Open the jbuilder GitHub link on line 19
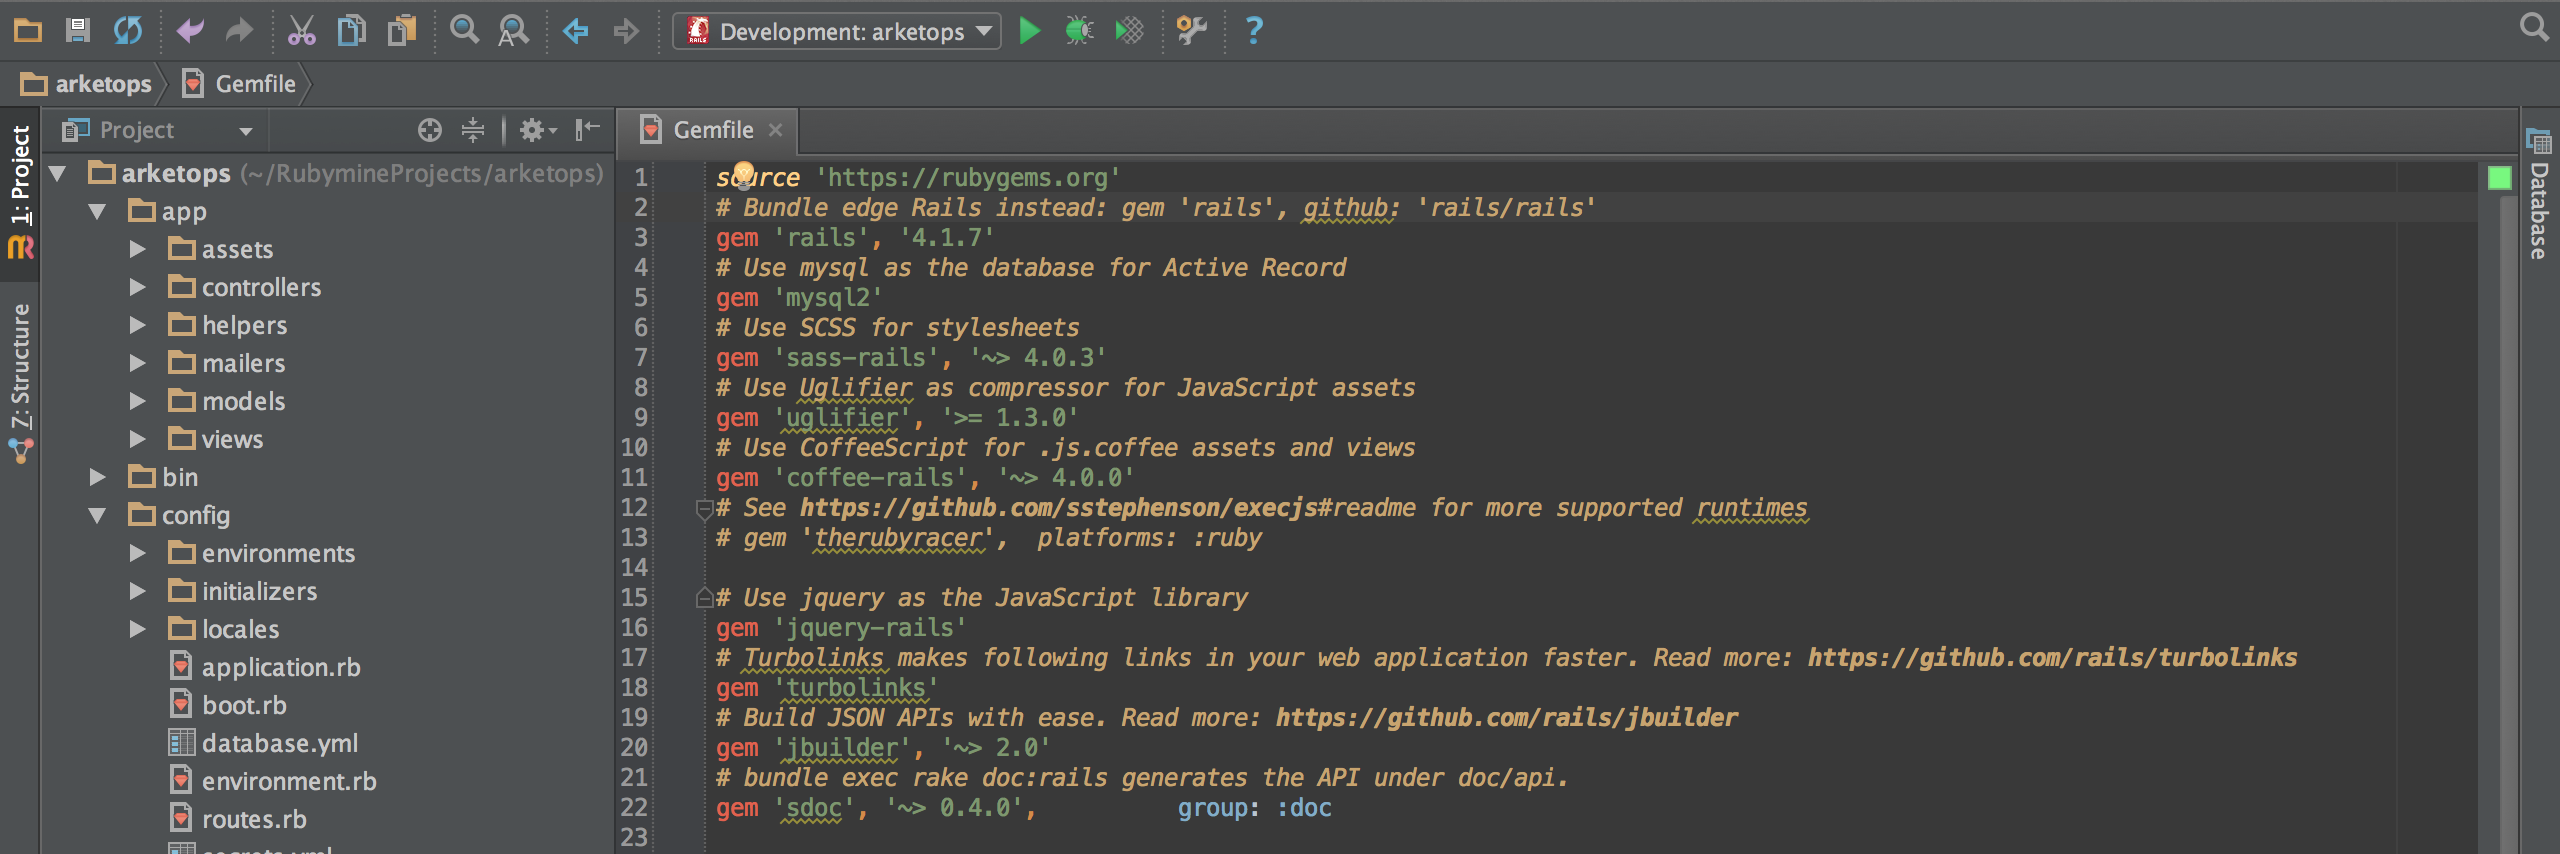The height and width of the screenshot is (854, 2560). (x=1506, y=718)
